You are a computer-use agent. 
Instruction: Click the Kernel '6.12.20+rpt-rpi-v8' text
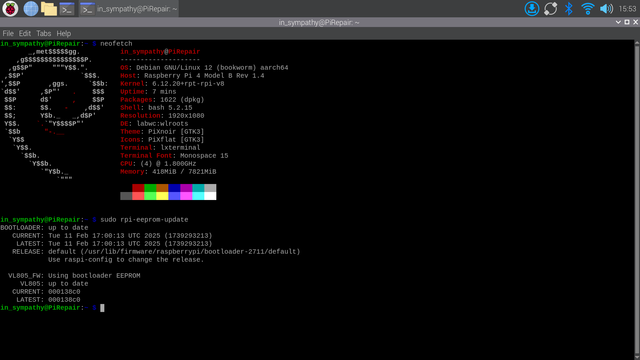(x=188, y=84)
